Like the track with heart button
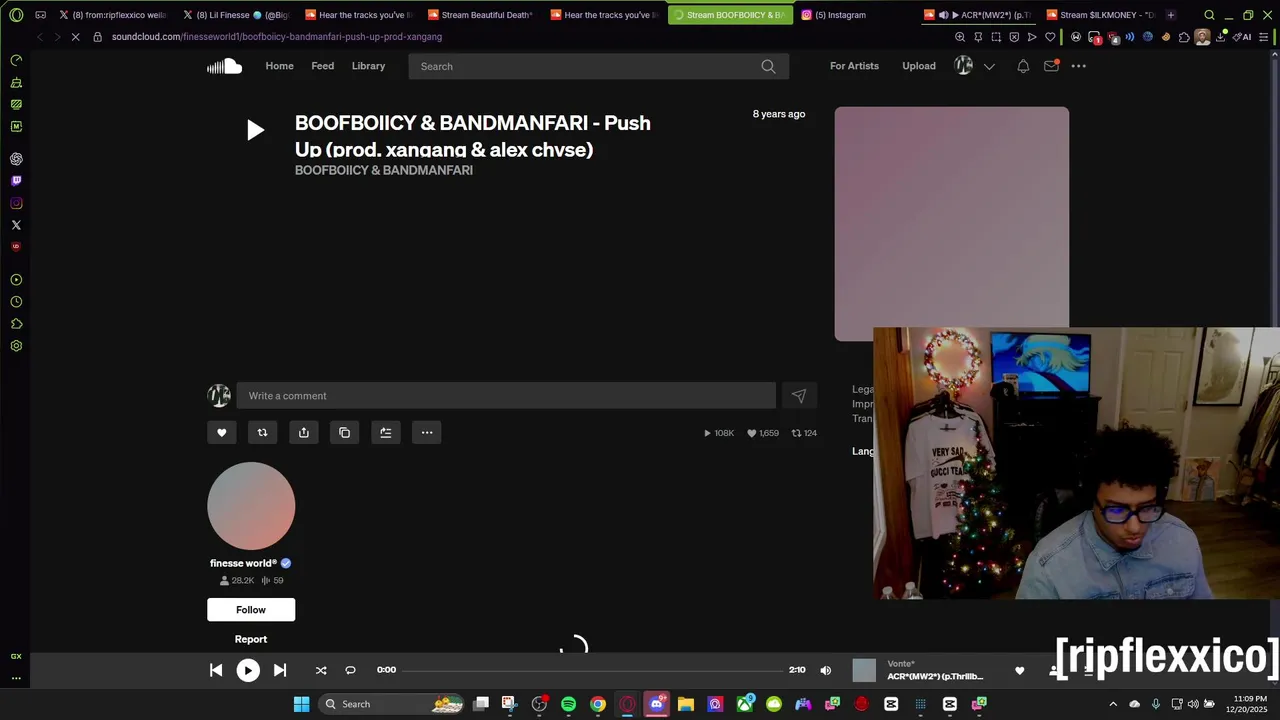Viewport: 1280px width, 720px height. click(222, 433)
